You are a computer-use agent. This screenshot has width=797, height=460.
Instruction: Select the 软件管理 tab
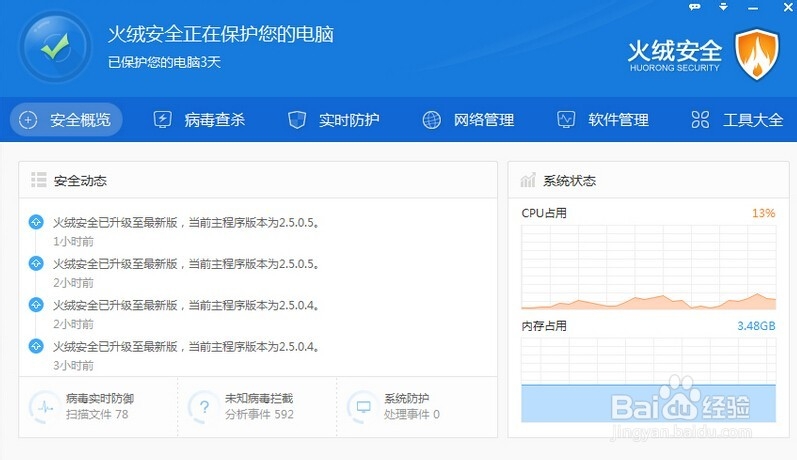(603, 120)
